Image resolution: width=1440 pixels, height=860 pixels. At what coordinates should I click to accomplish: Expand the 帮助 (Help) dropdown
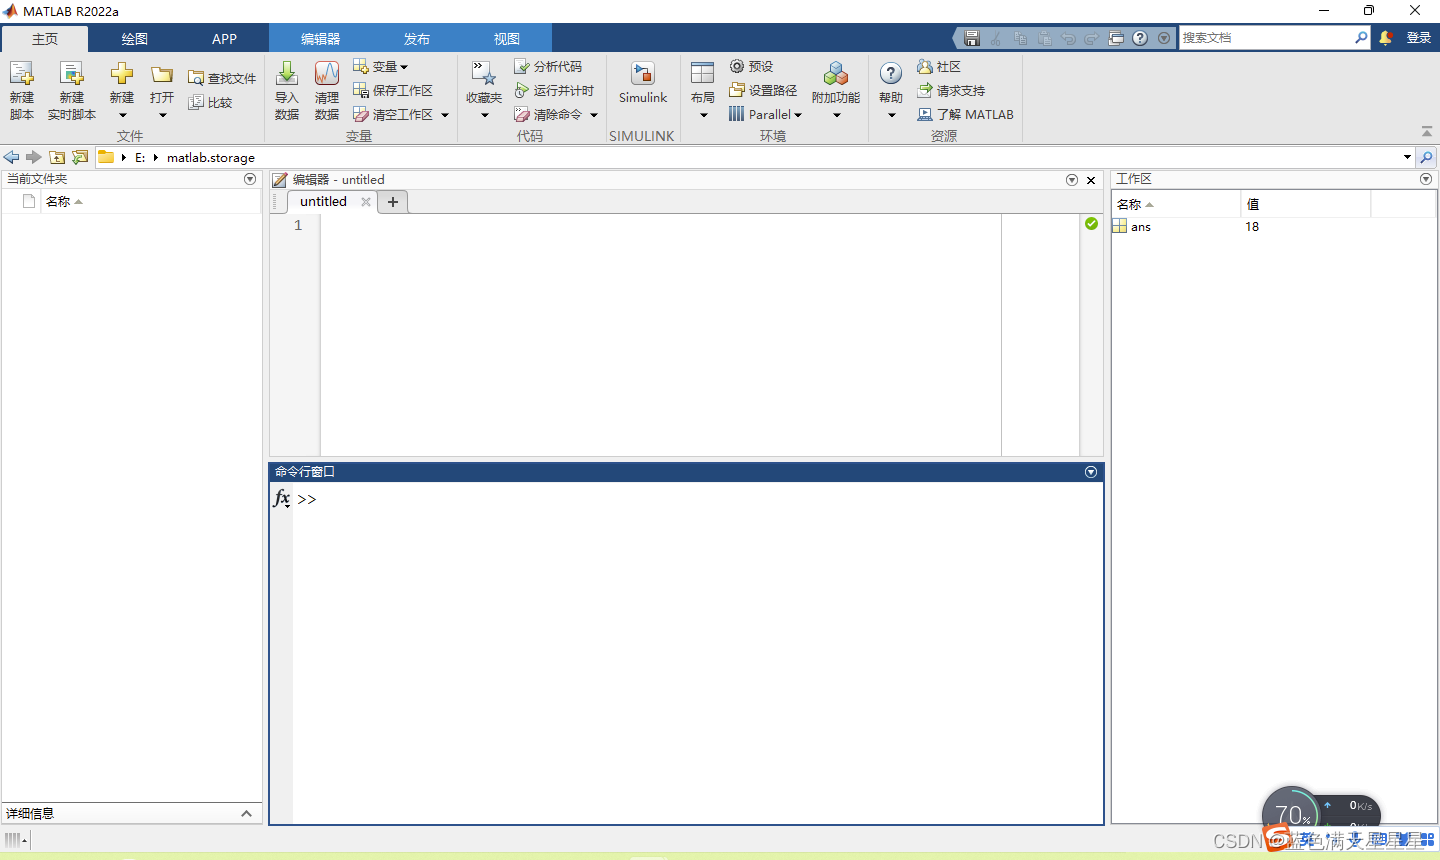(891, 115)
